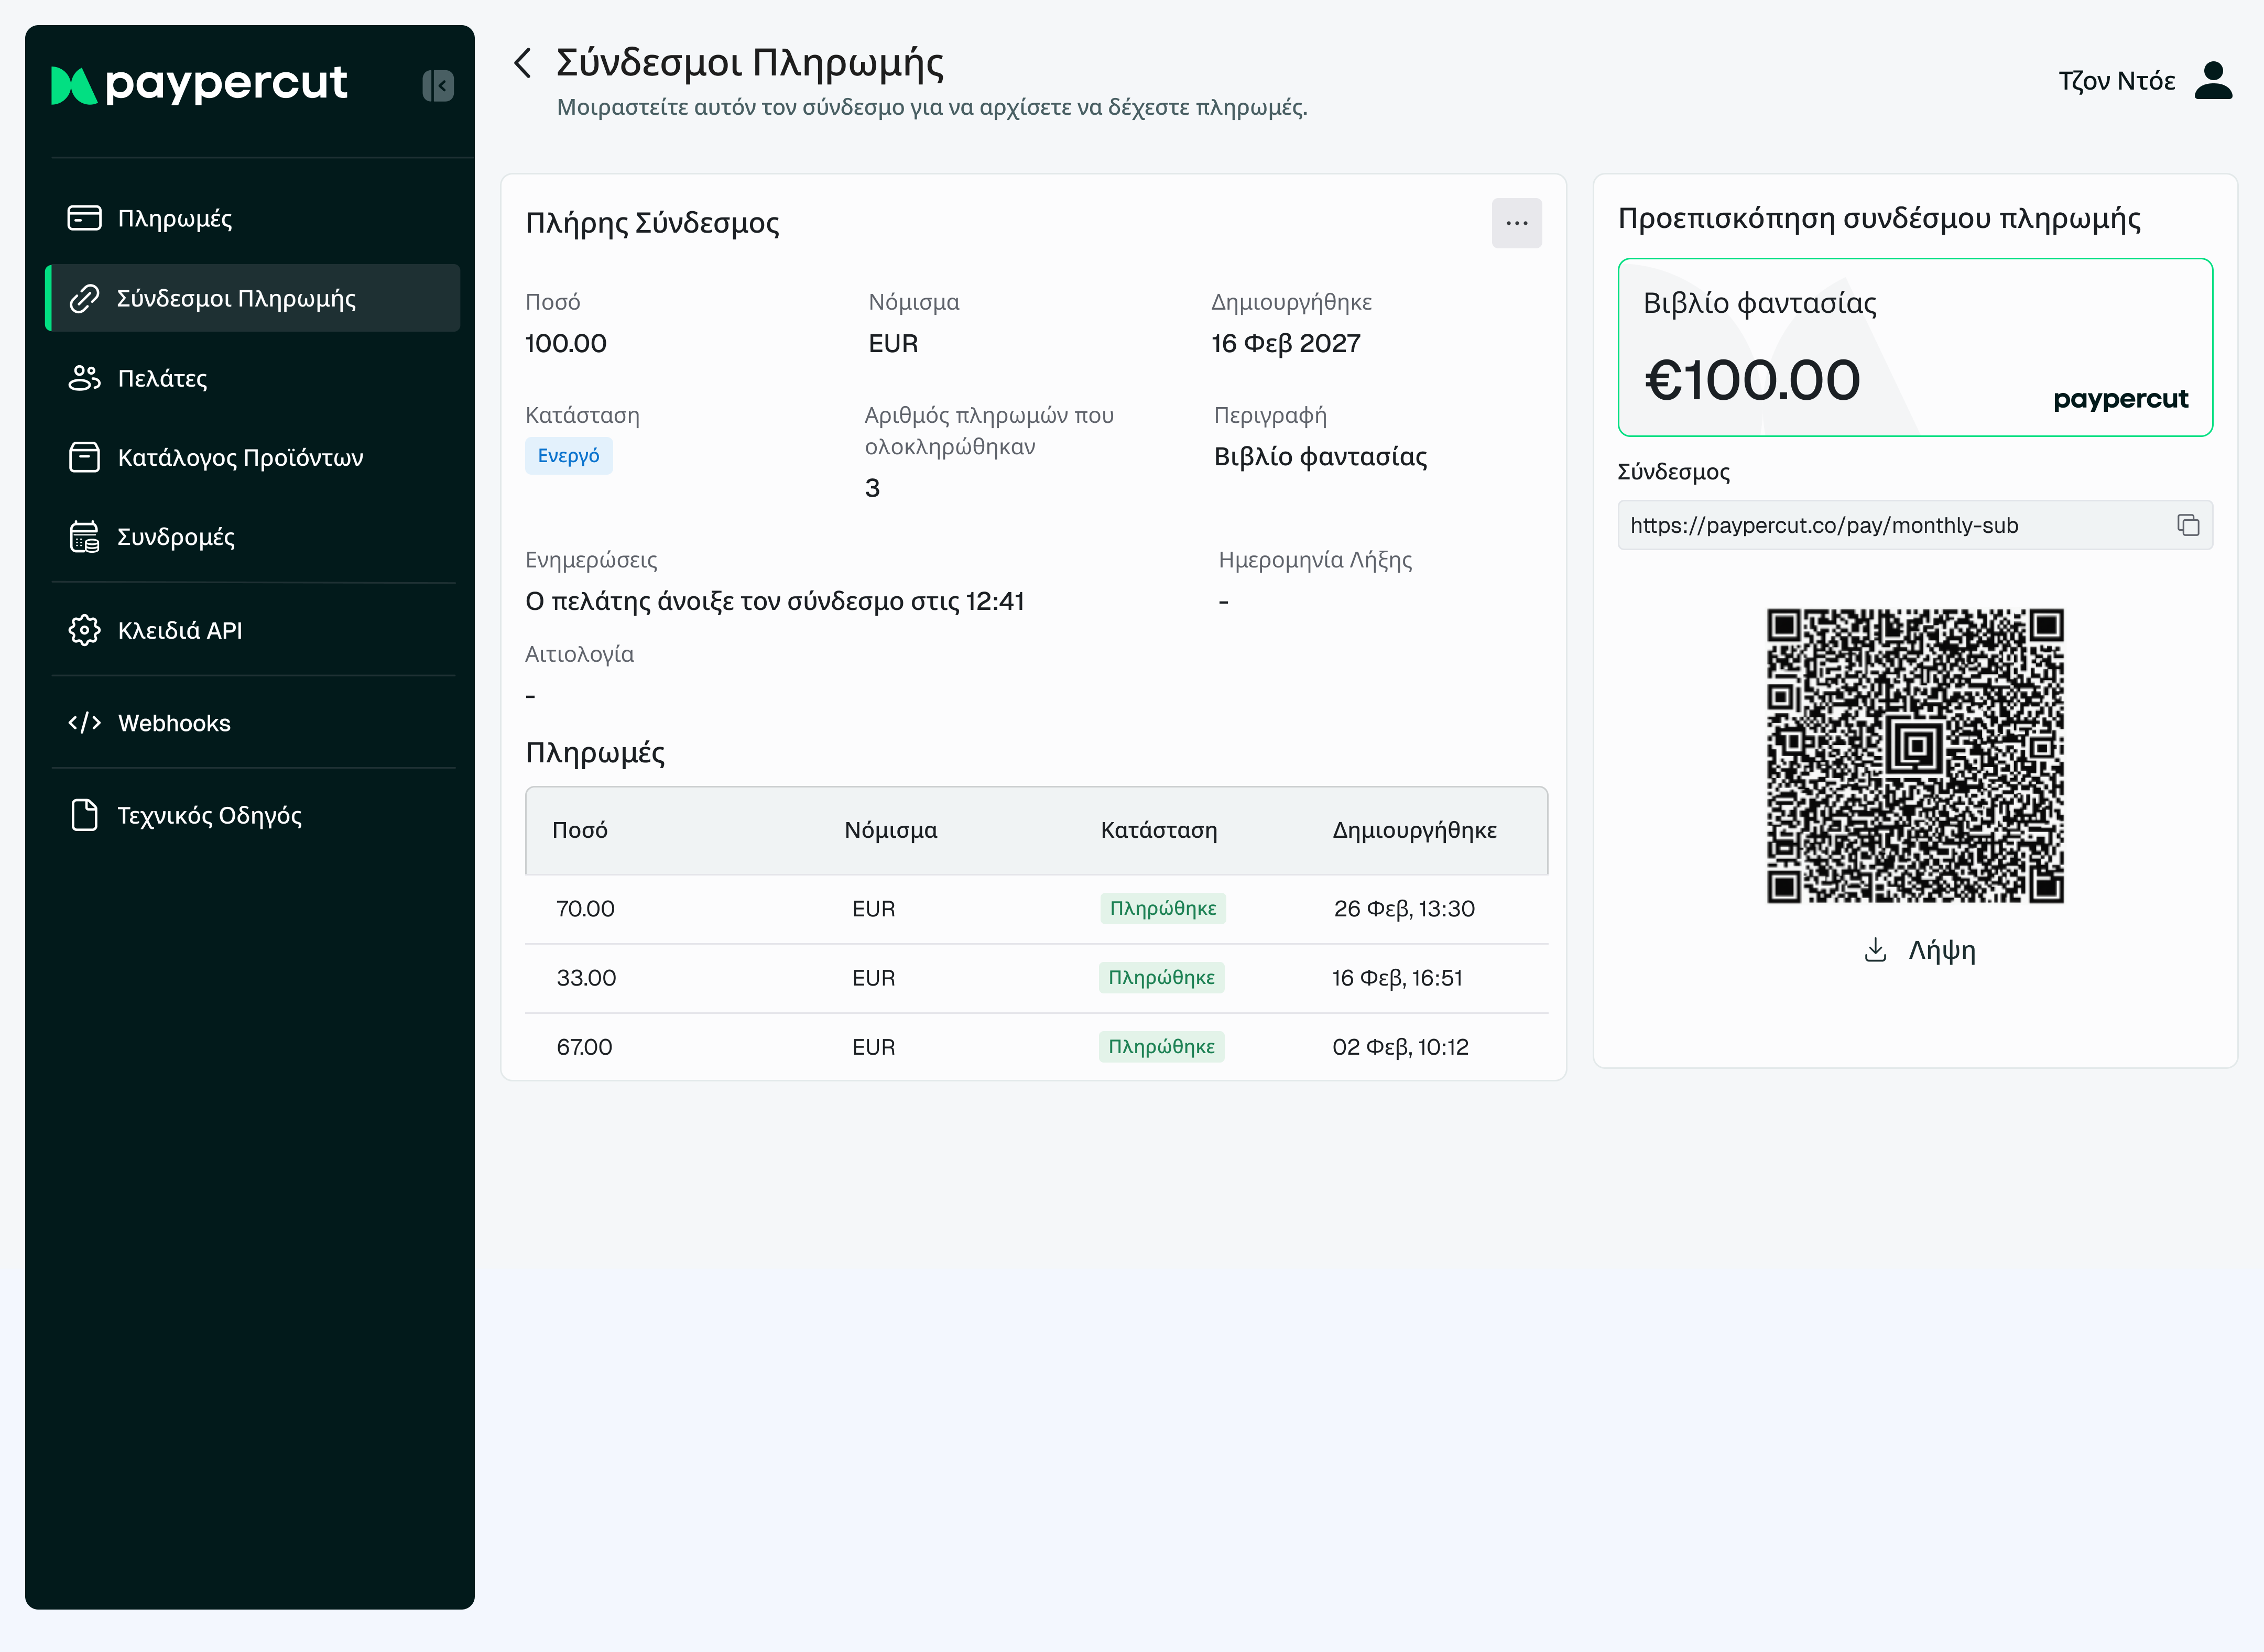Click the 70.00 amount cell

(585, 908)
